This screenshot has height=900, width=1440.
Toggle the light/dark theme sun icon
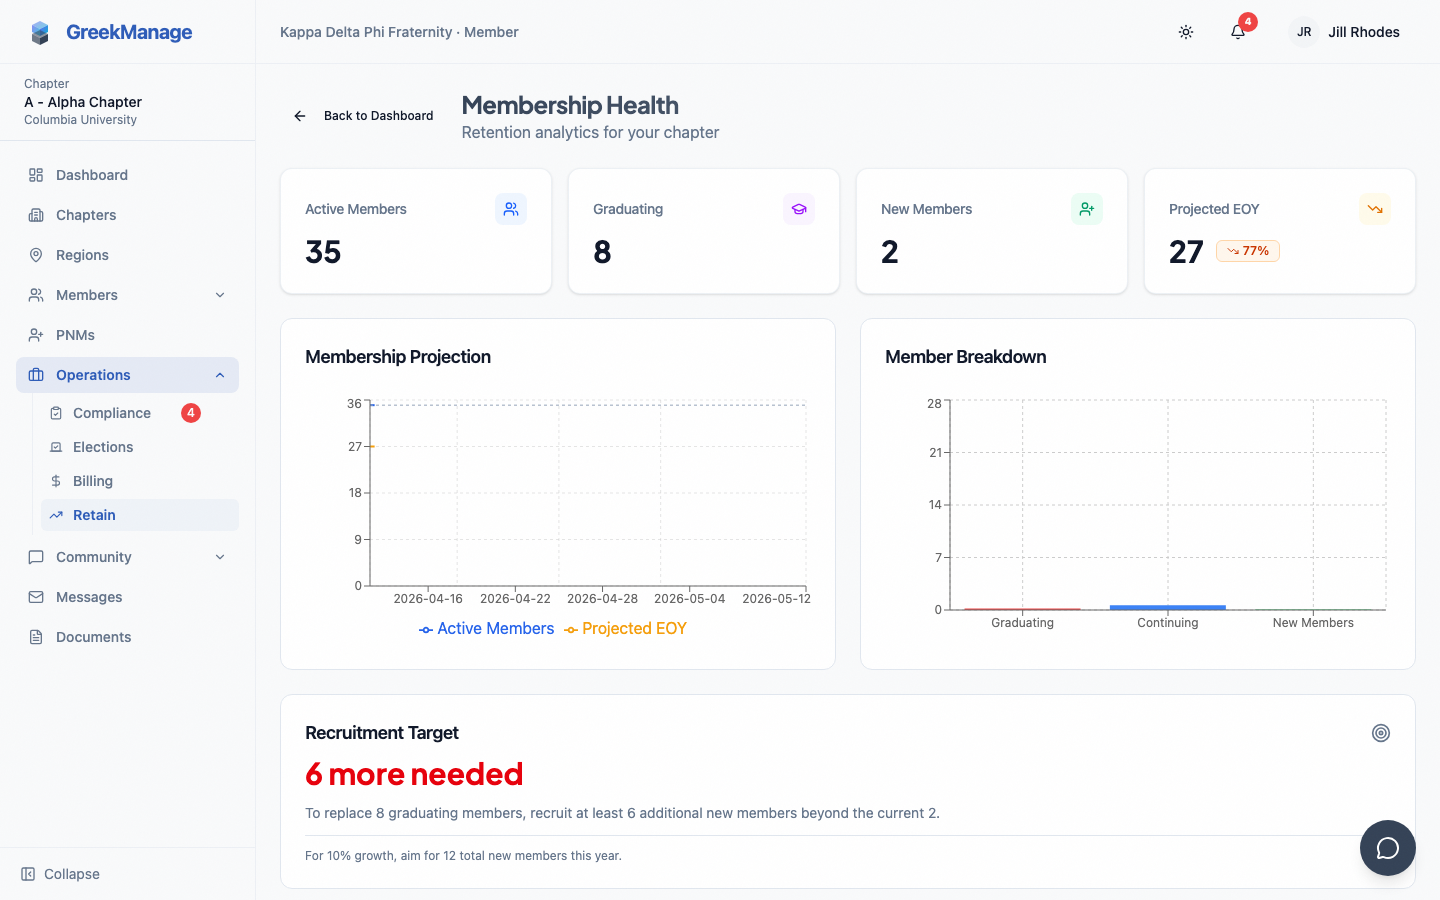(1186, 32)
